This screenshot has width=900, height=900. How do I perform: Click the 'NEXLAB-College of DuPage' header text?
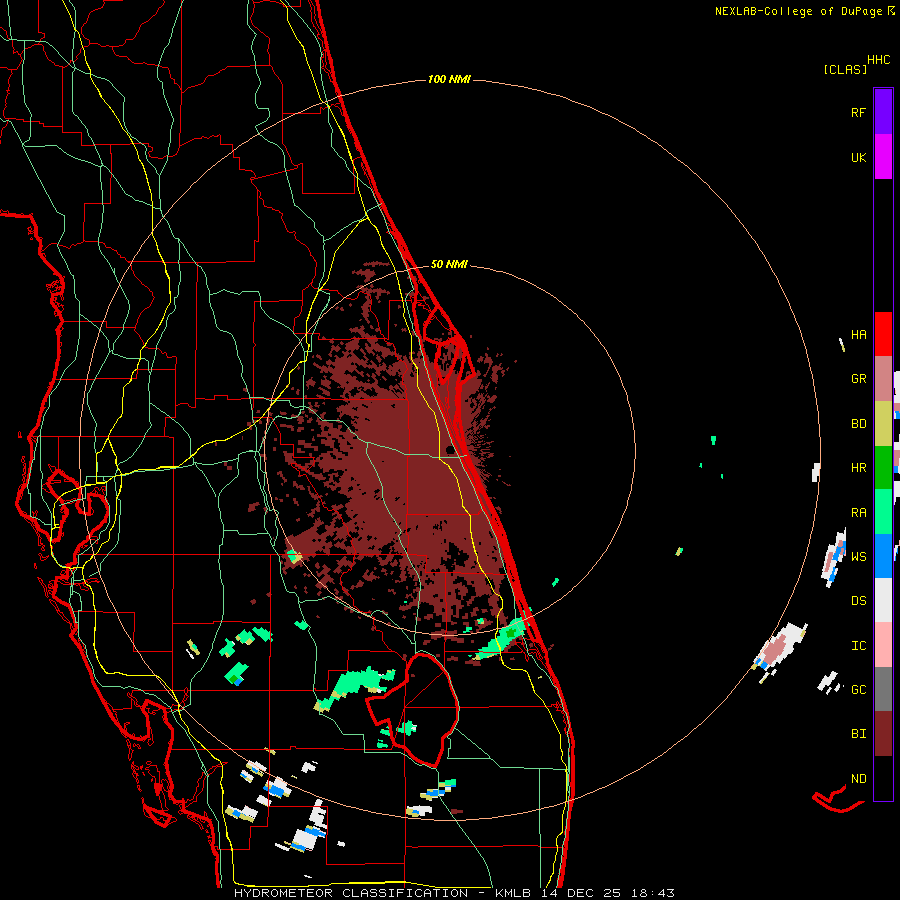pos(798,11)
